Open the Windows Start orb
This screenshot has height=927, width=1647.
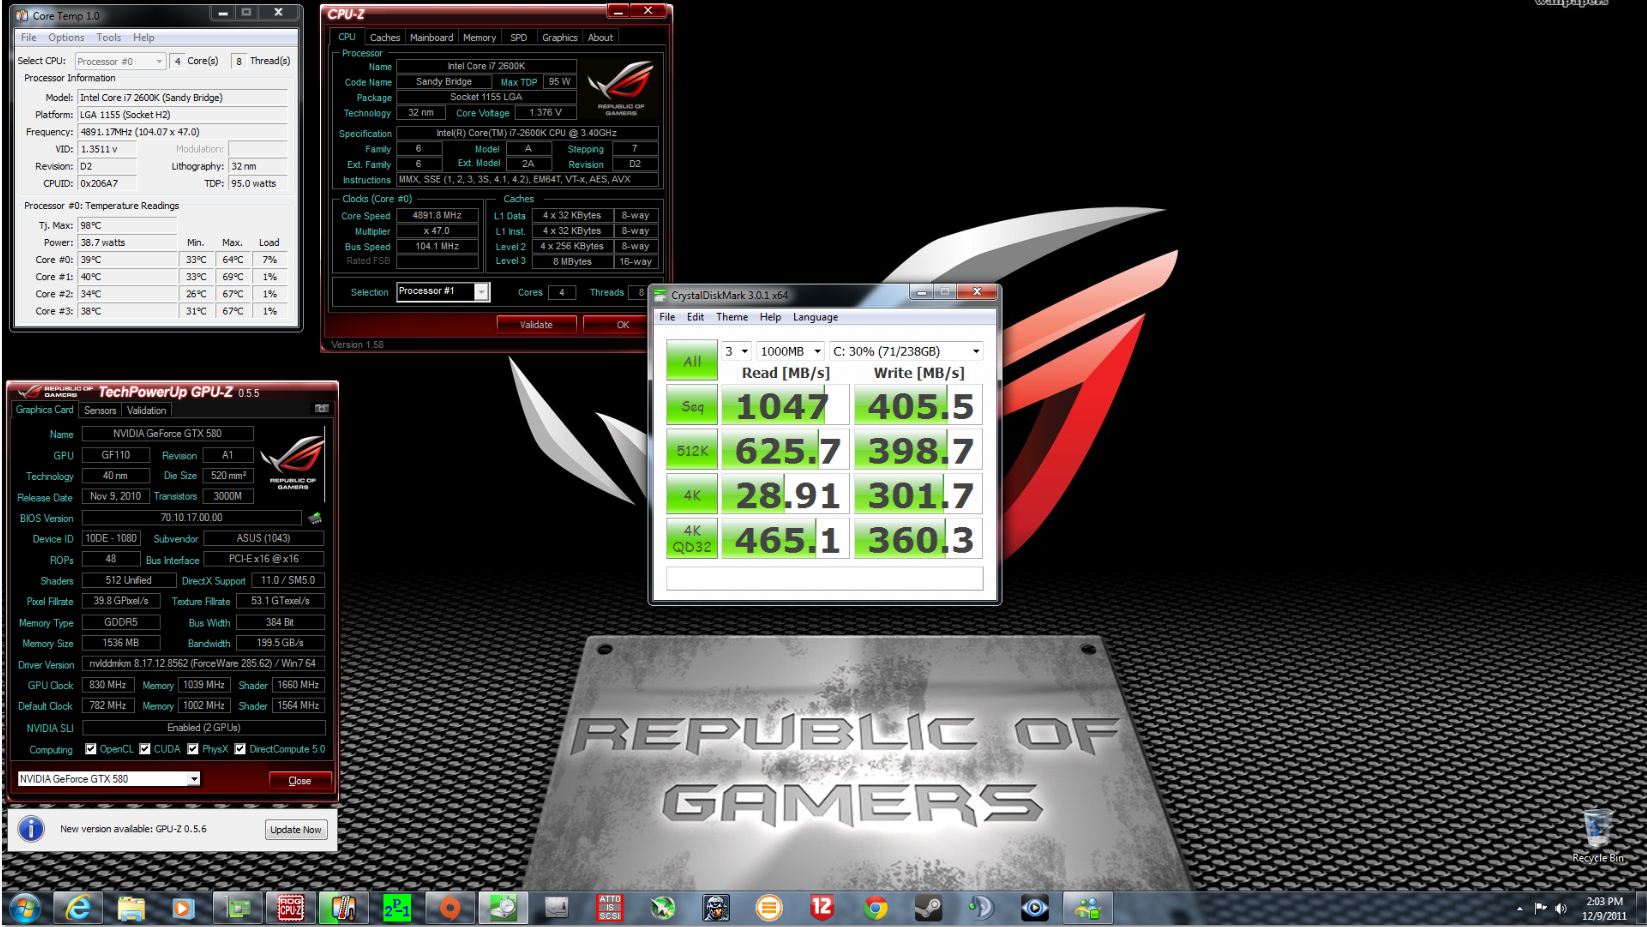point(24,908)
